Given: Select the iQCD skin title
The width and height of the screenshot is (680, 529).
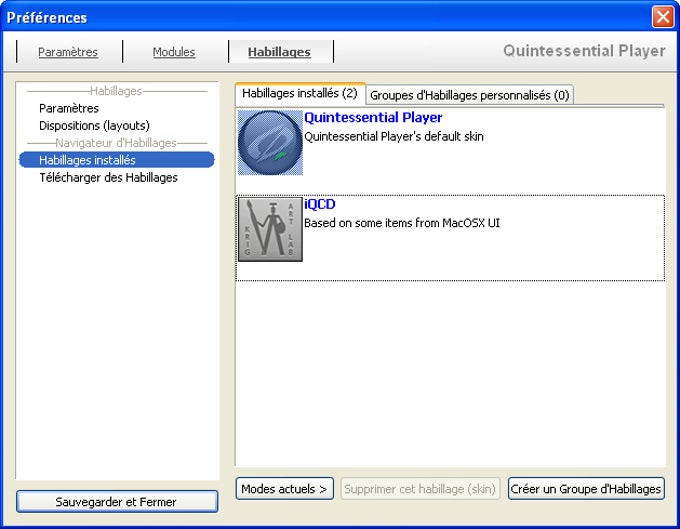Looking at the screenshot, I should [x=320, y=204].
